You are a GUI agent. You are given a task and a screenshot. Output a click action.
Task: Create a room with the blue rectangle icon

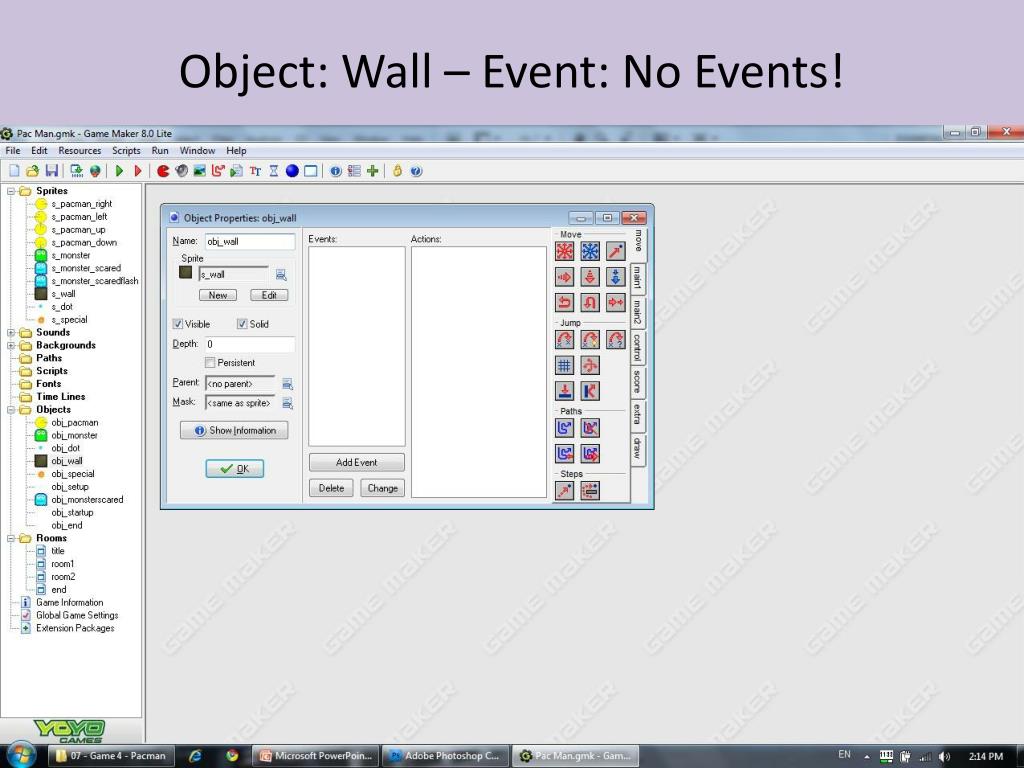pyautogui.click(x=311, y=171)
